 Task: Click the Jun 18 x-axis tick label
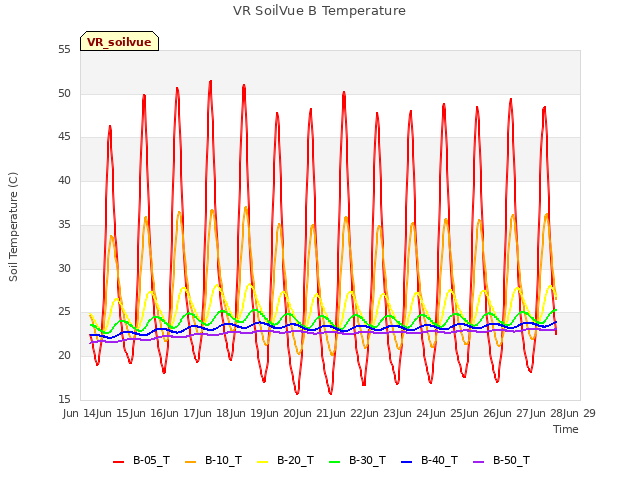(213, 413)
